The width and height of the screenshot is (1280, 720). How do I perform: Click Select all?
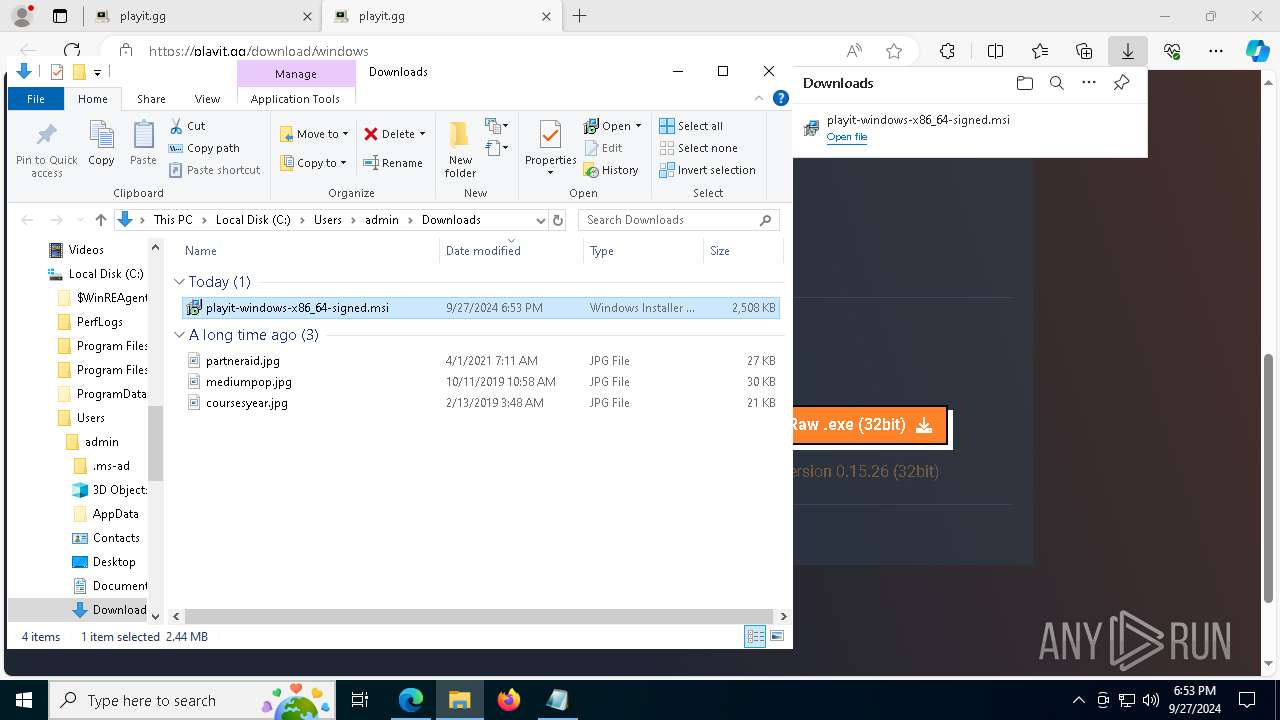[x=691, y=126]
